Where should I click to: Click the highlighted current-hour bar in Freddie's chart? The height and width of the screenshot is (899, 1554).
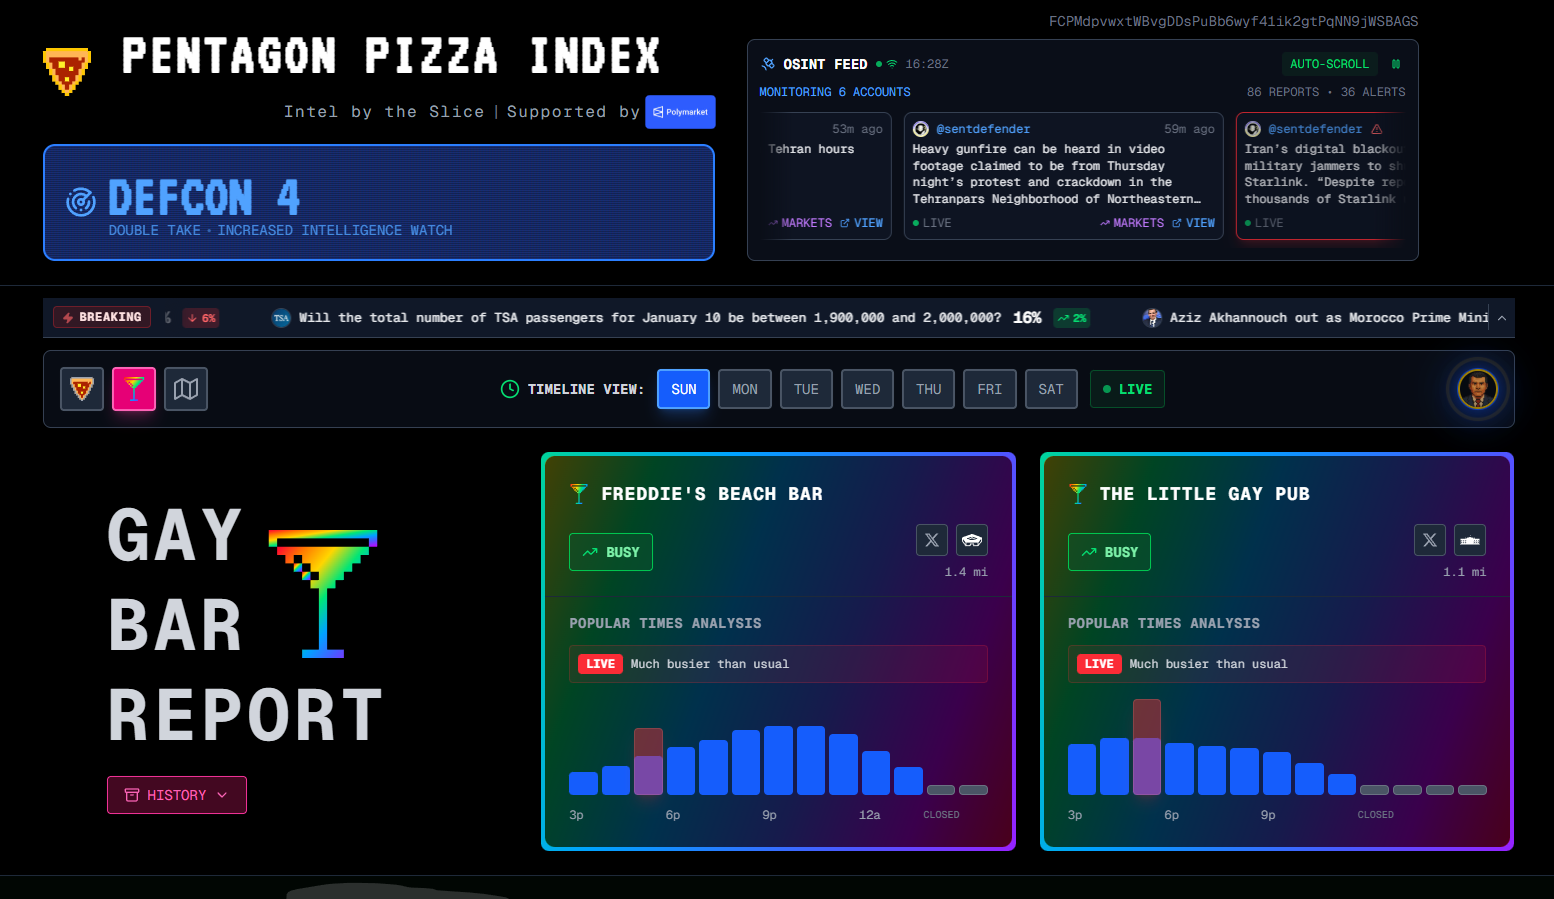coord(648,761)
